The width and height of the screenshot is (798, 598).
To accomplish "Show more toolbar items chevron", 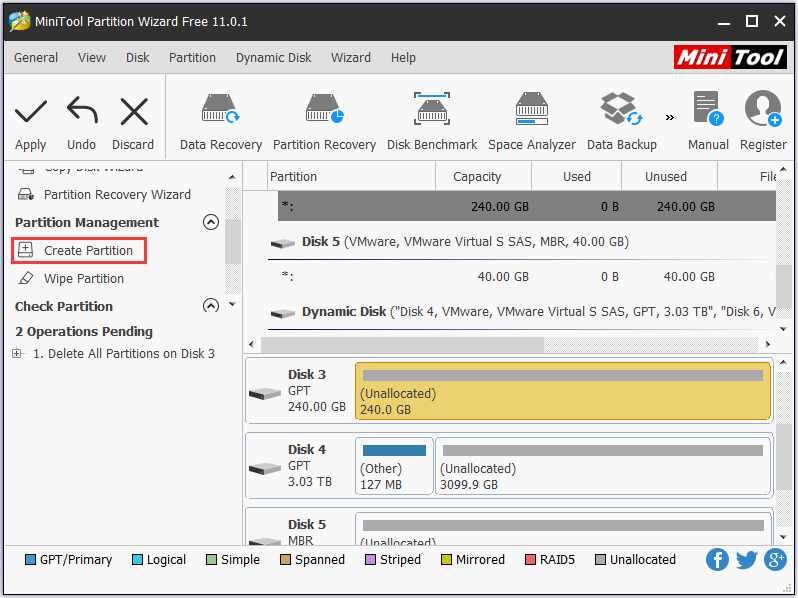I will (x=670, y=118).
